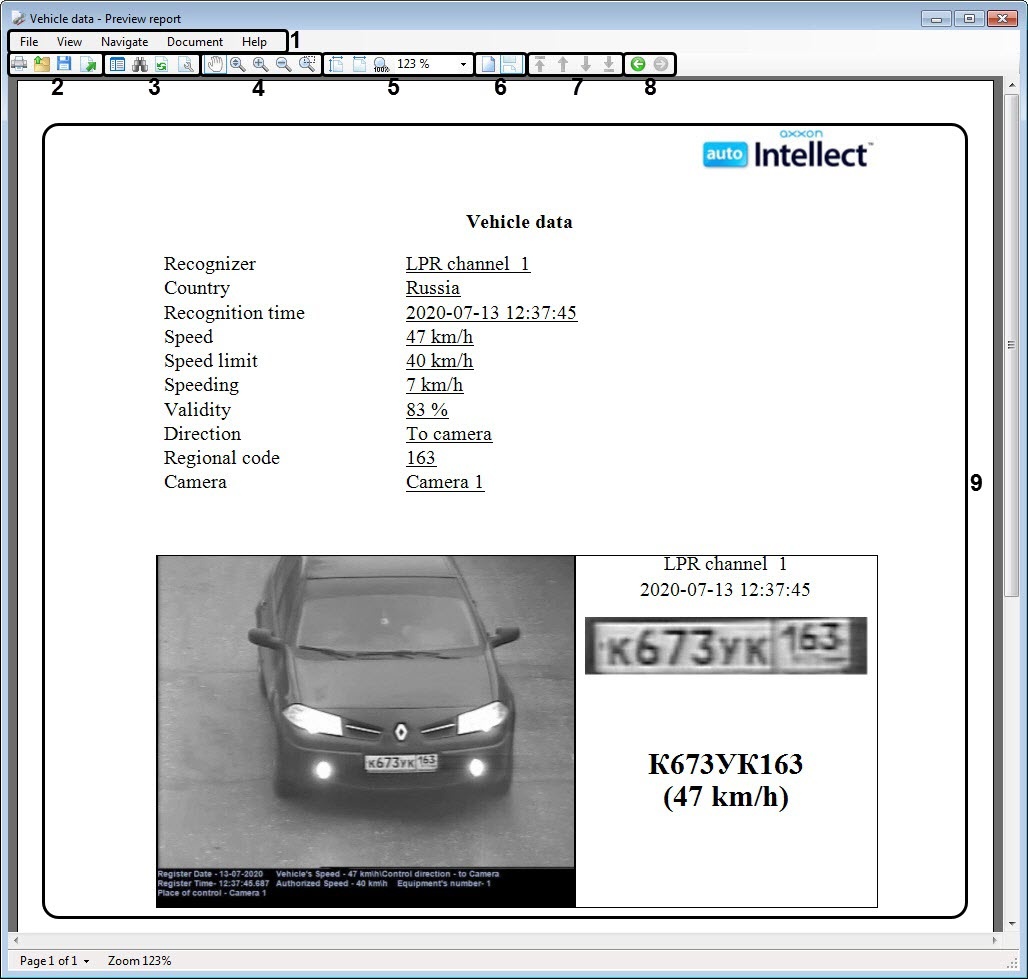Click the 'Russia' country value
Screen dimensions: 1028x979
click(x=433, y=288)
